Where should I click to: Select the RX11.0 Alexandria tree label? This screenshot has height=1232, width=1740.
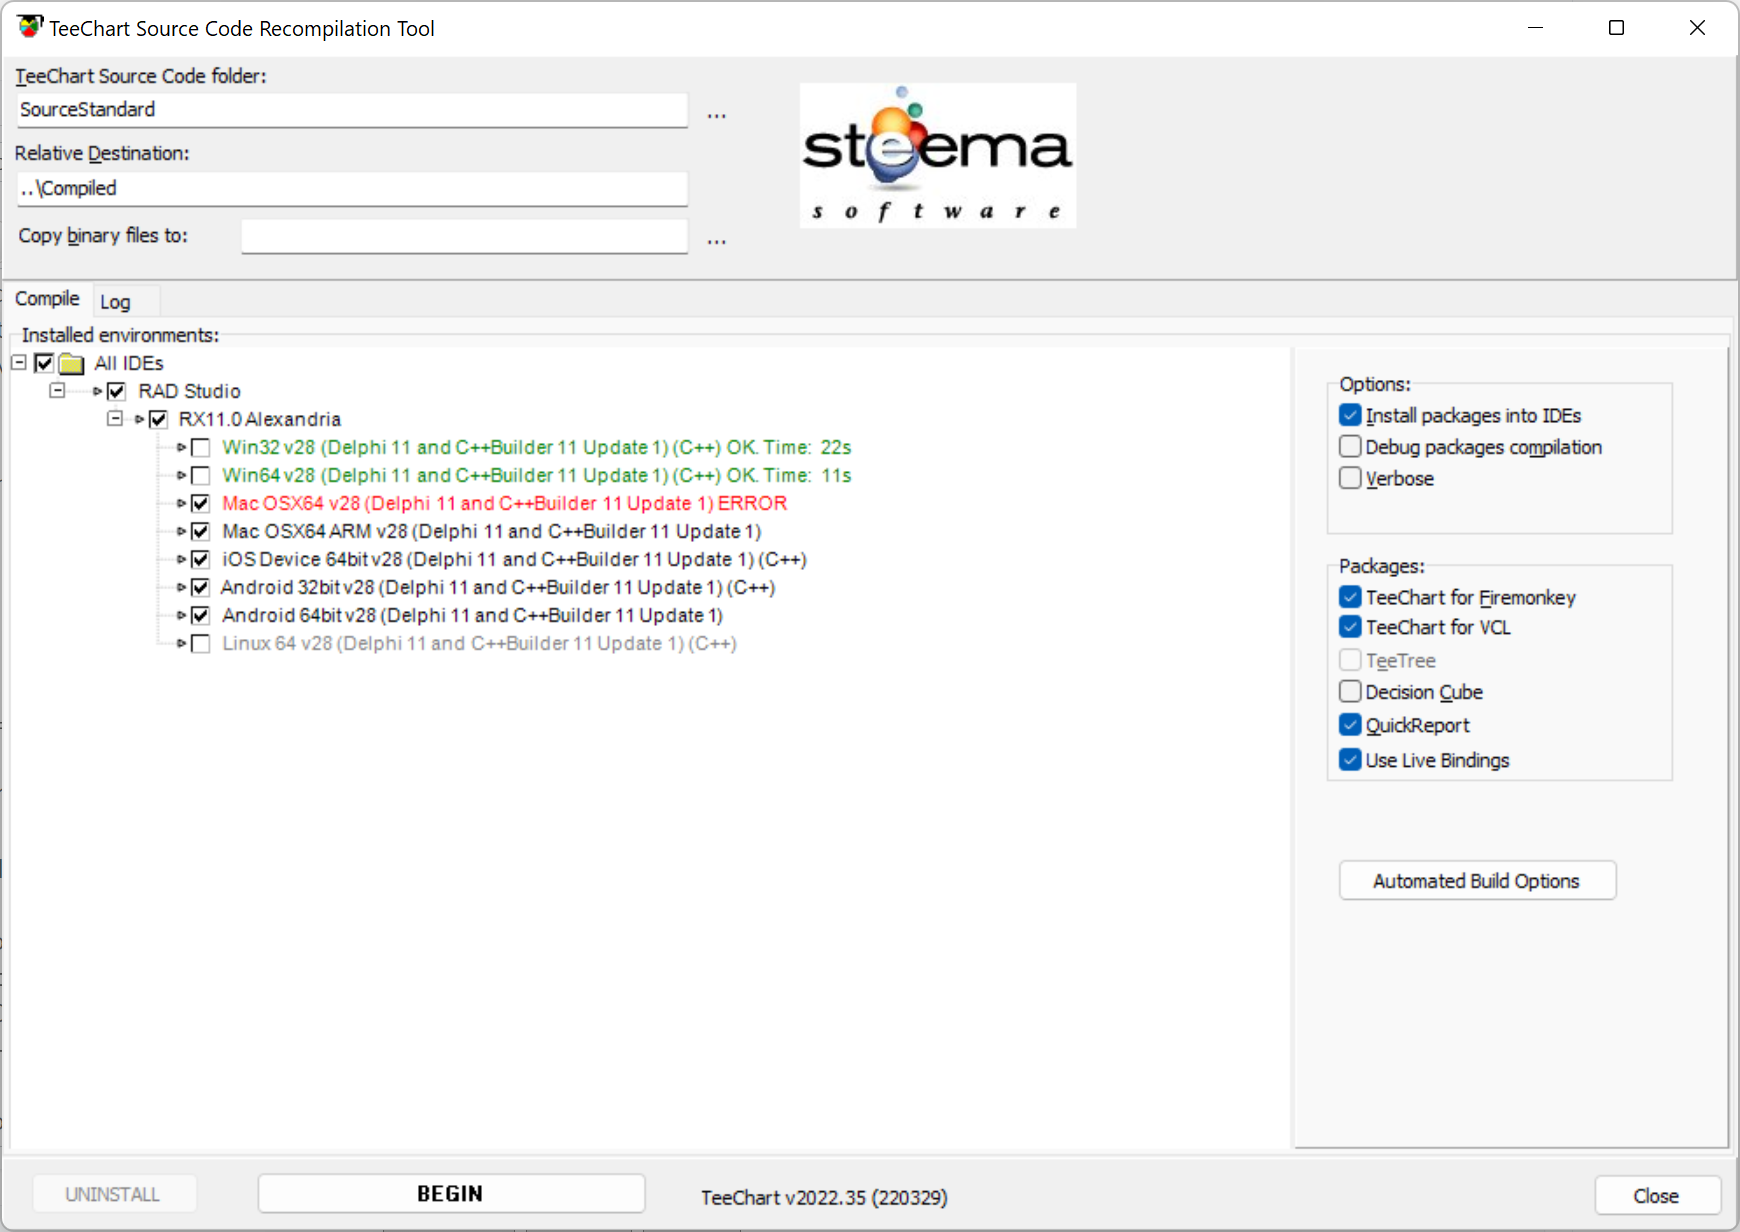pyautogui.click(x=259, y=419)
